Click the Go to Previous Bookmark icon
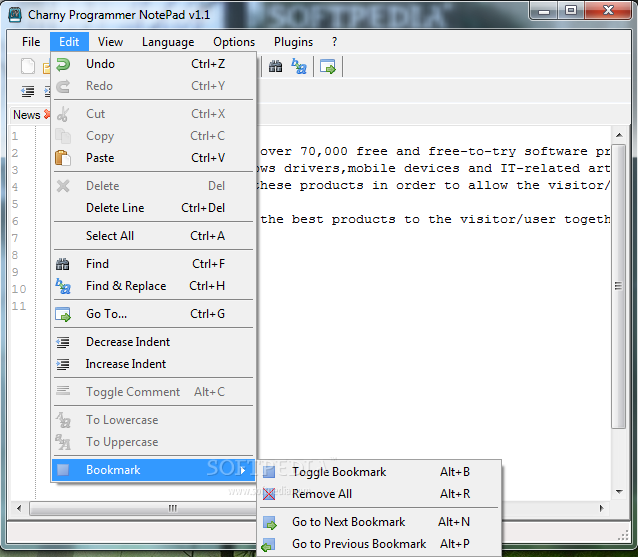Screen dimensions: 638x557 269,544
